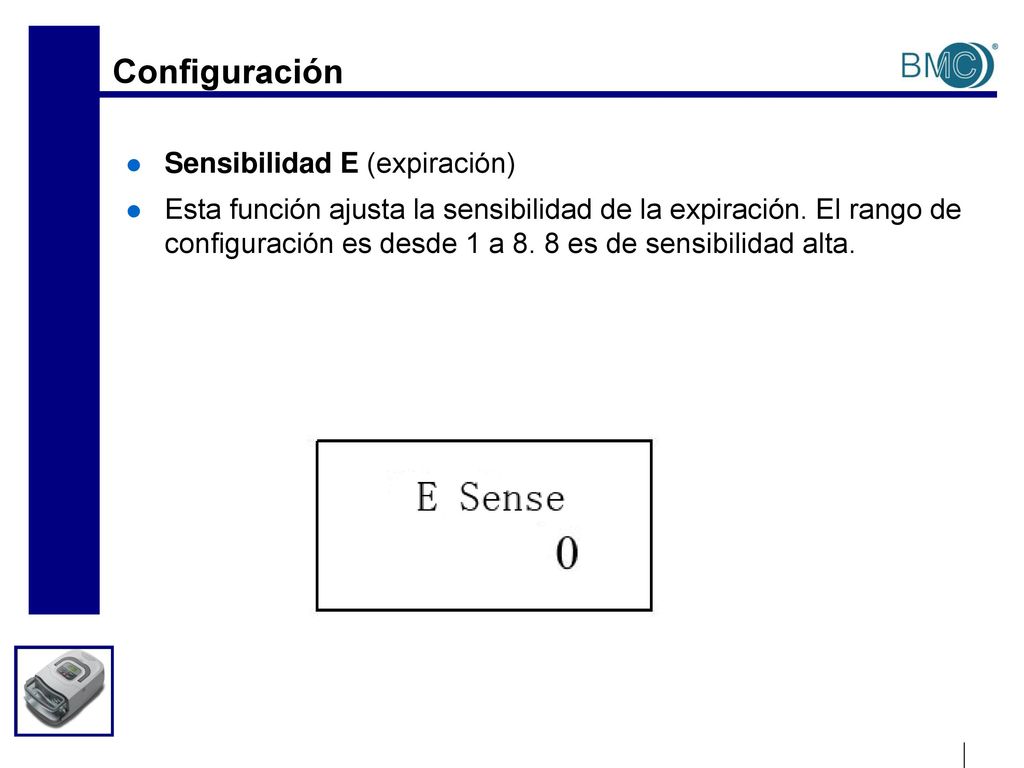Click the BMC logo

tap(948, 65)
